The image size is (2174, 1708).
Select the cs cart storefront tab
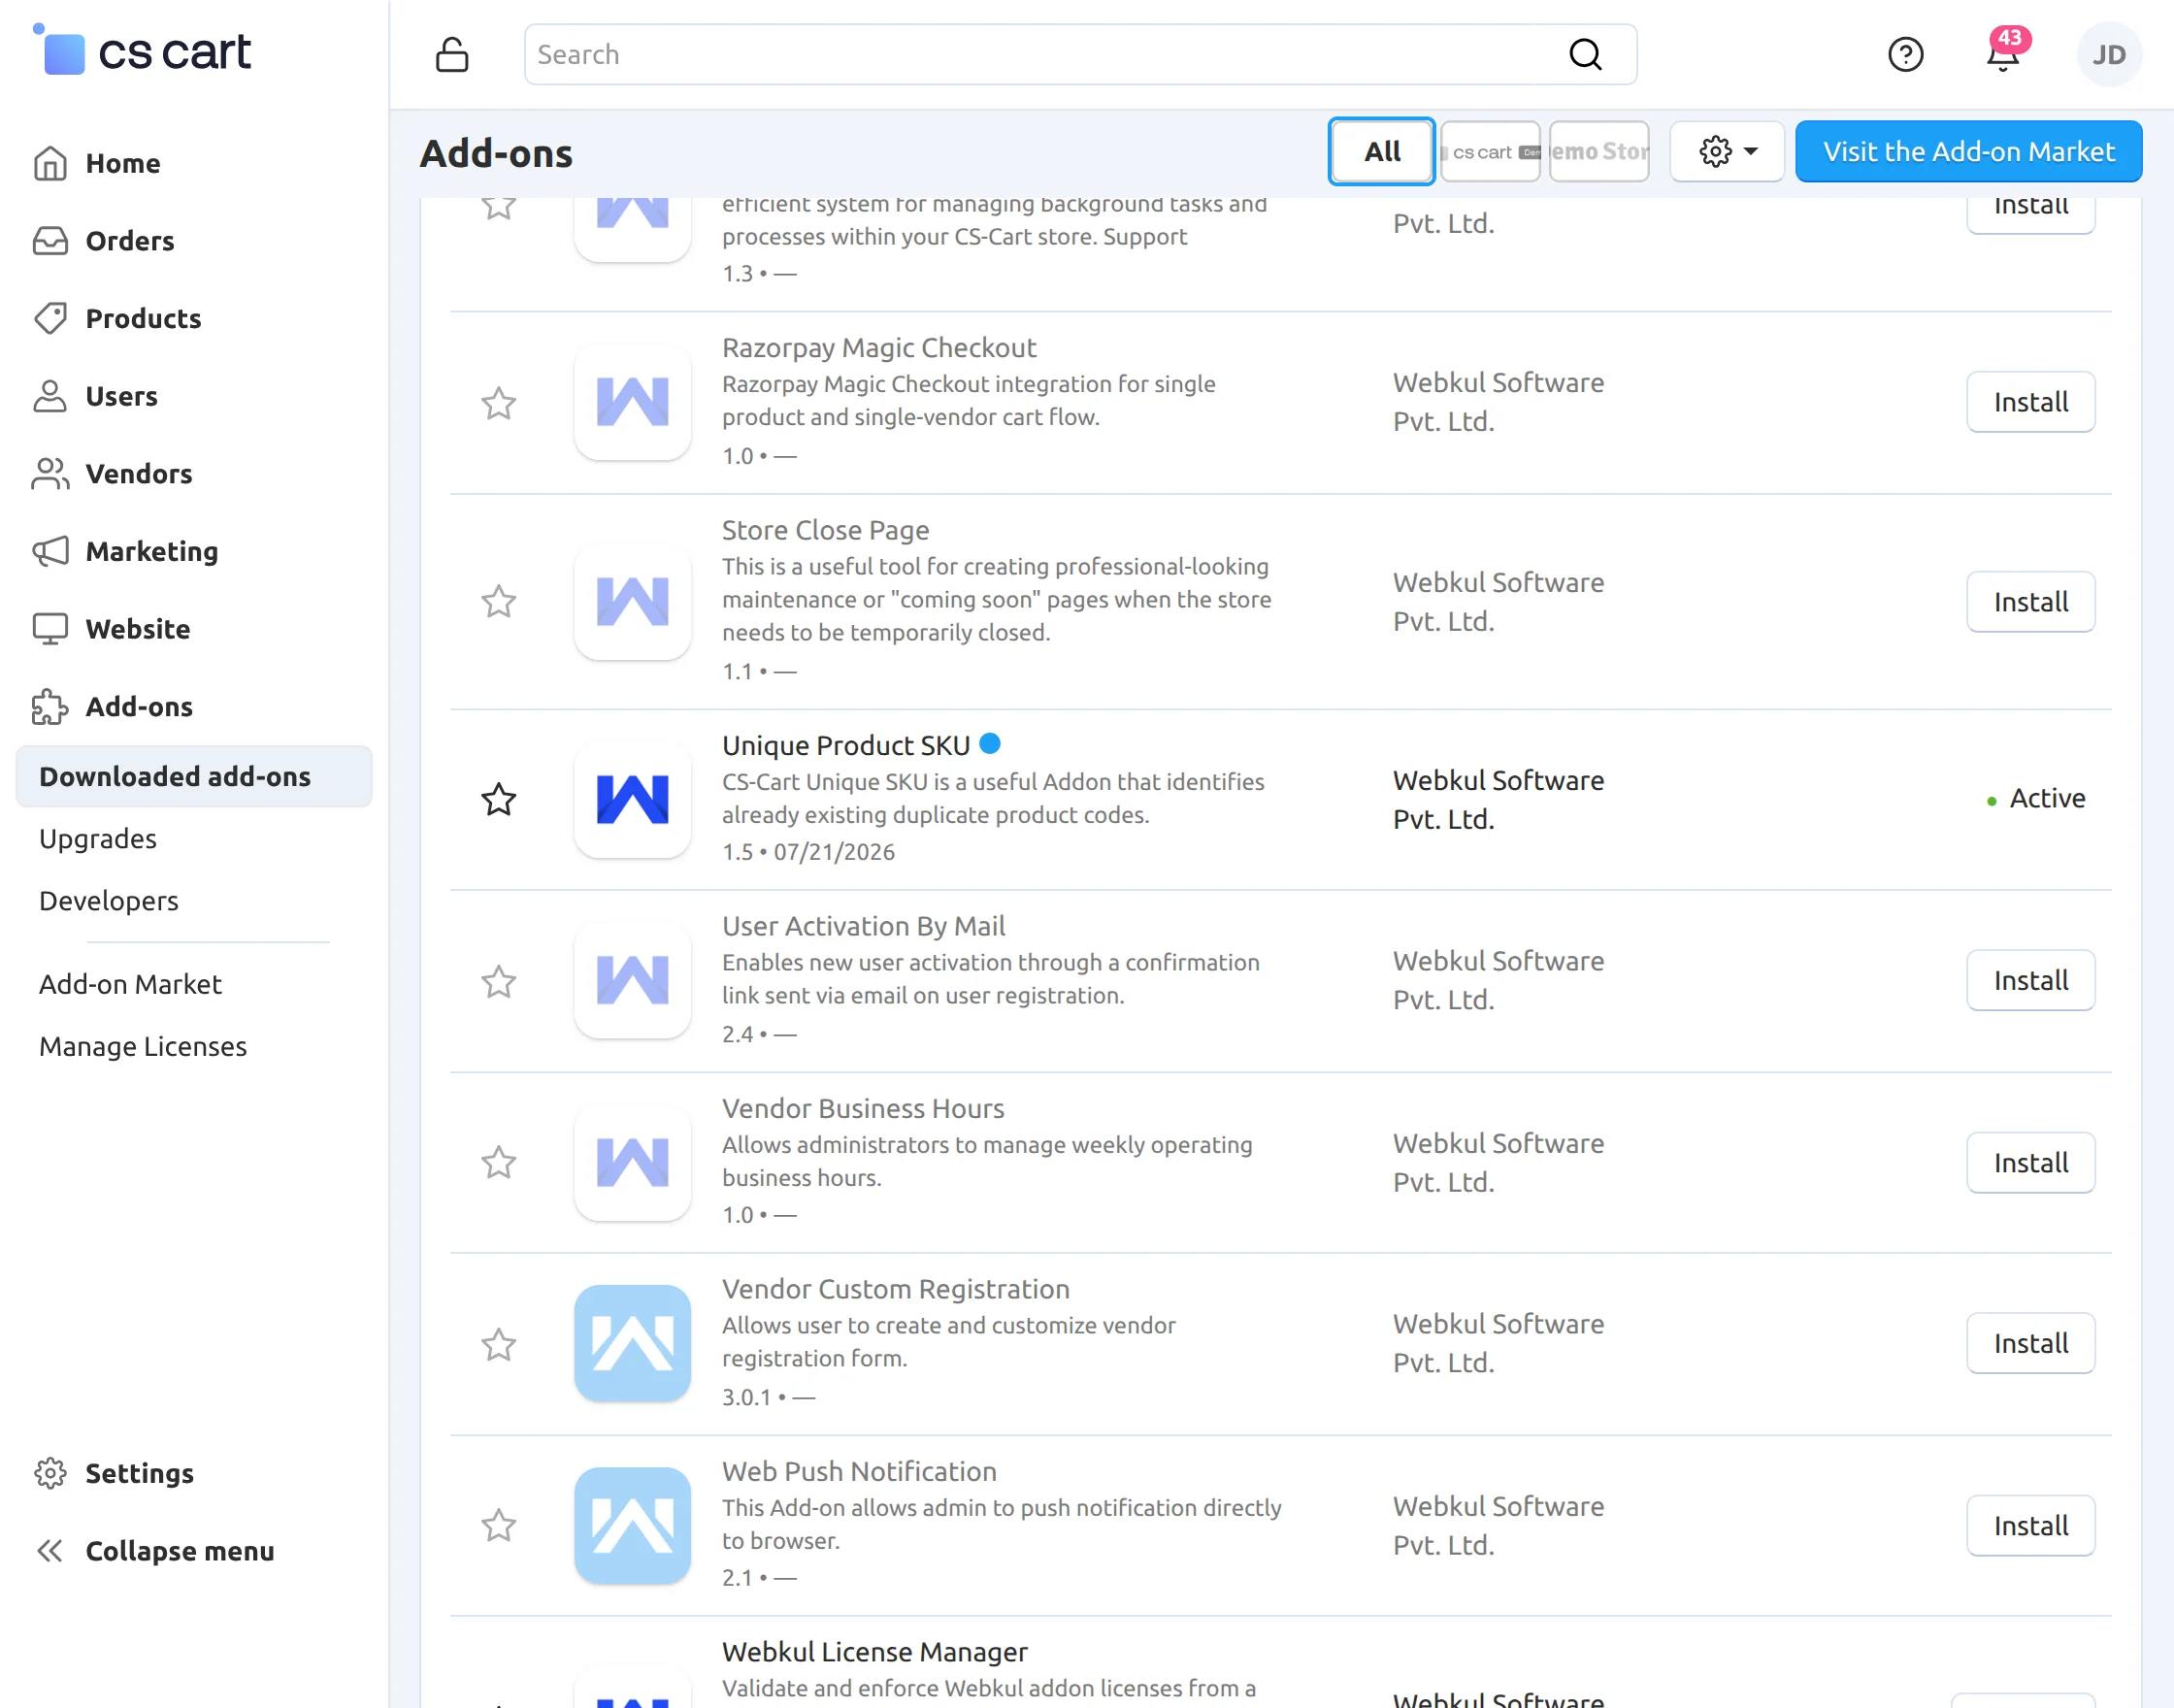tap(1489, 152)
